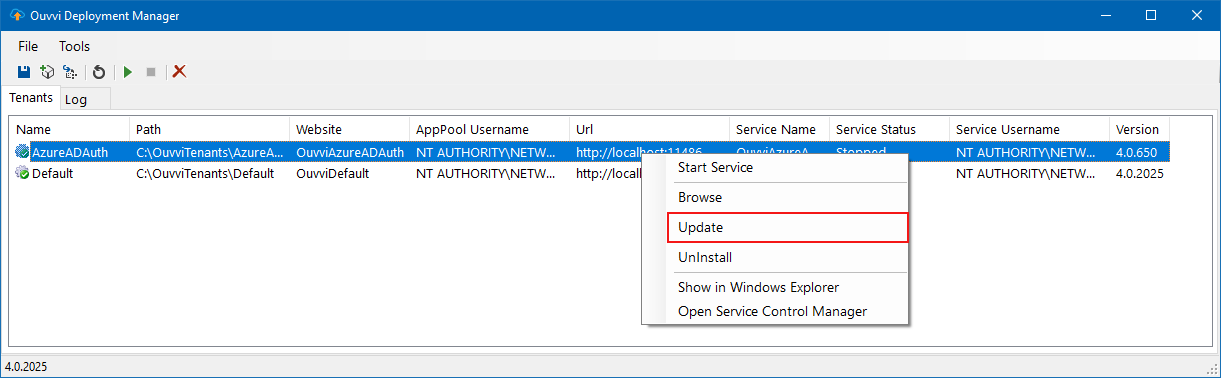Close the Ouvvi Deployment Manager window

pyautogui.click(x=1197, y=15)
